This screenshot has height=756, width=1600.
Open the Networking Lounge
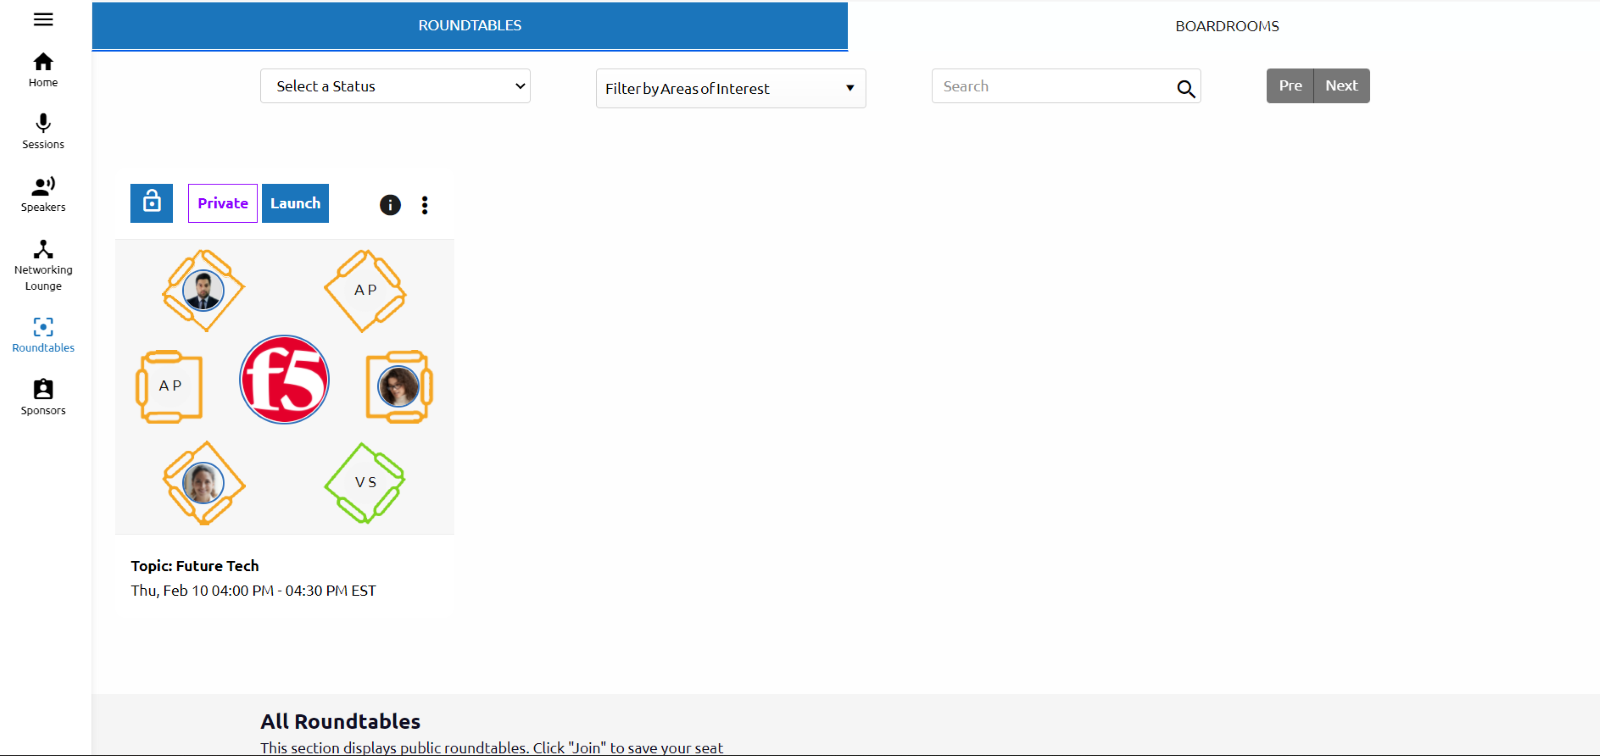pyautogui.click(x=43, y=265)
